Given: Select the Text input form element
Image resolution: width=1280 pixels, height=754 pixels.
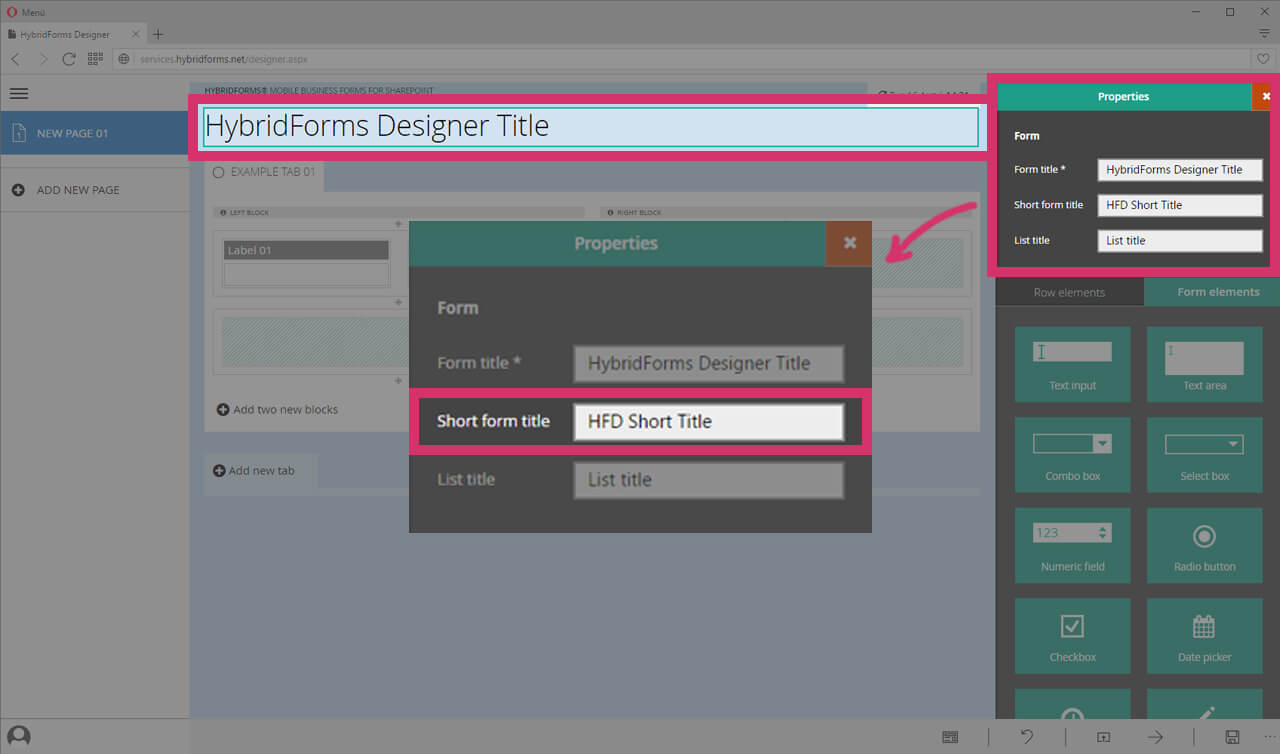Looking at the screenshot, I should click(1072, 364).
